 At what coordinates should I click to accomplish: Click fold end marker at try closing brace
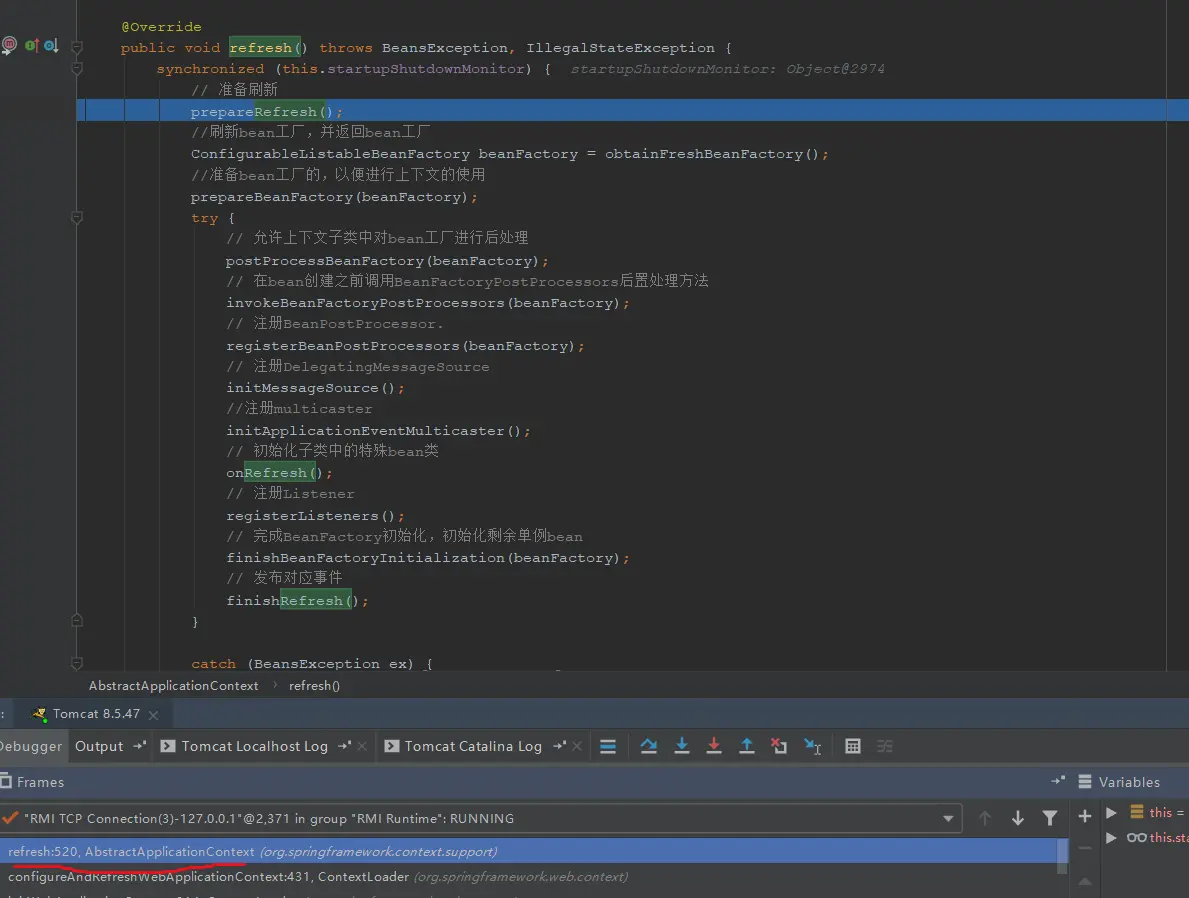tap(77, 620)
